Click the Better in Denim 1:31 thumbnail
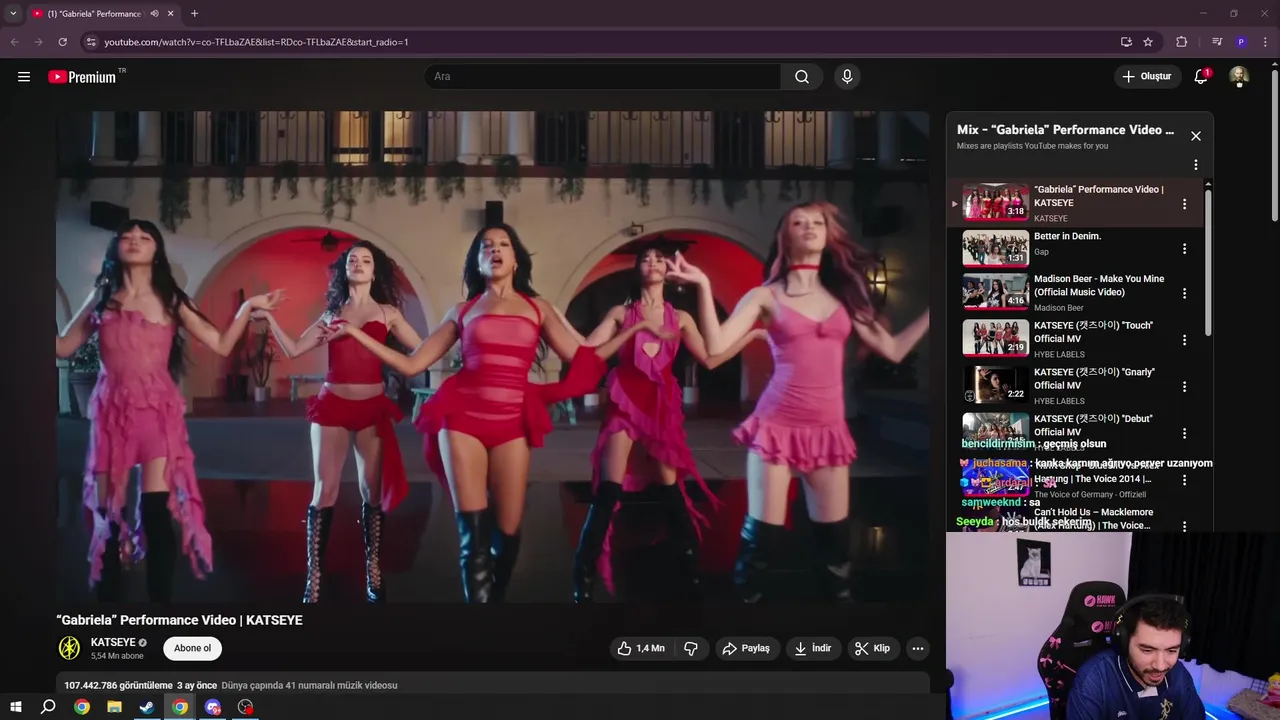The width and height of the screenshot is (1280, 720). point(995,248)
